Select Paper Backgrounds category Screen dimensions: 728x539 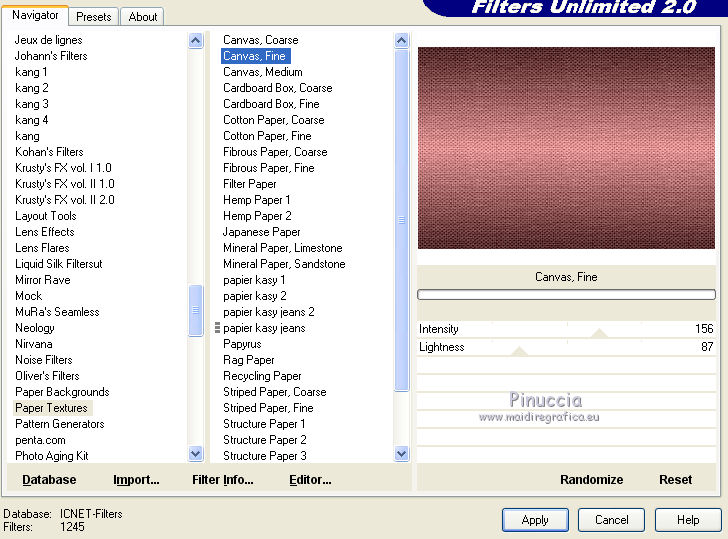pos(62,392)
